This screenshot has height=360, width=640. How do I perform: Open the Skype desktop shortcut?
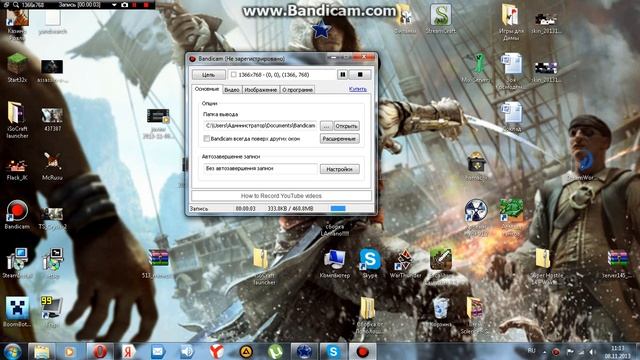coord(370,263)
